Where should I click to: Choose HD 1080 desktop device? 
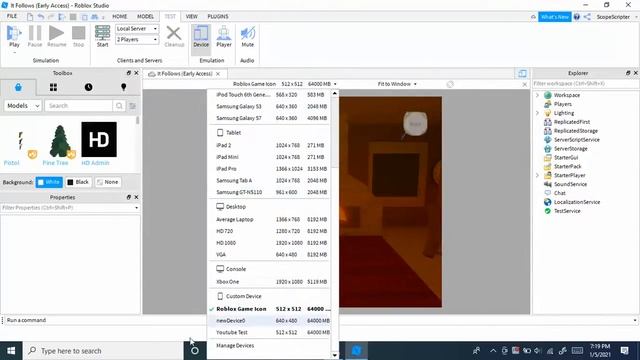[x=270, y=243]
